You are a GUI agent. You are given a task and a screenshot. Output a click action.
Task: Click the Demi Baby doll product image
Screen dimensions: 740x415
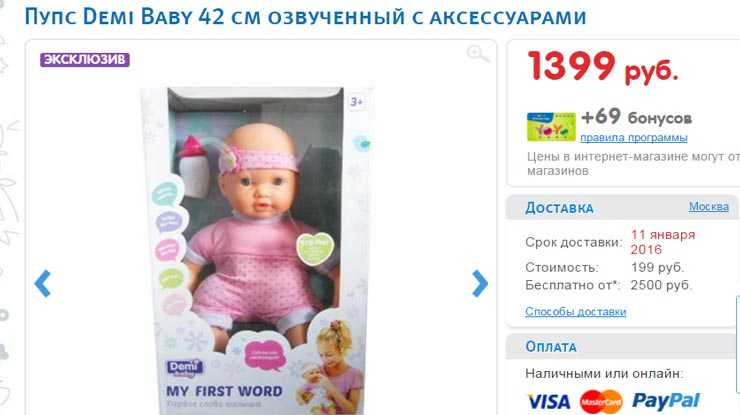(x=257, y=250)
